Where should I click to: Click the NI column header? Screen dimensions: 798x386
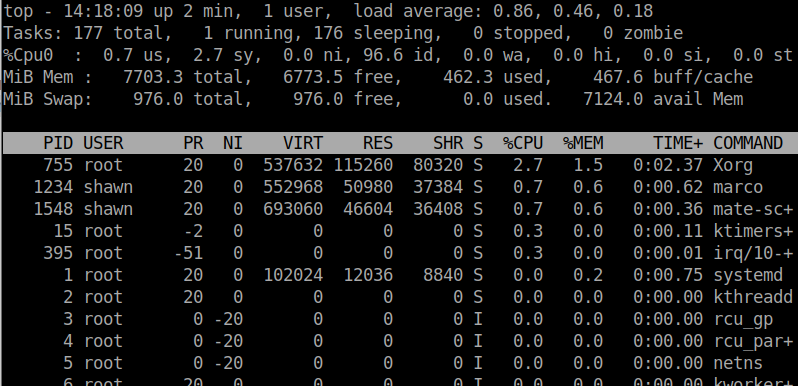233,143
